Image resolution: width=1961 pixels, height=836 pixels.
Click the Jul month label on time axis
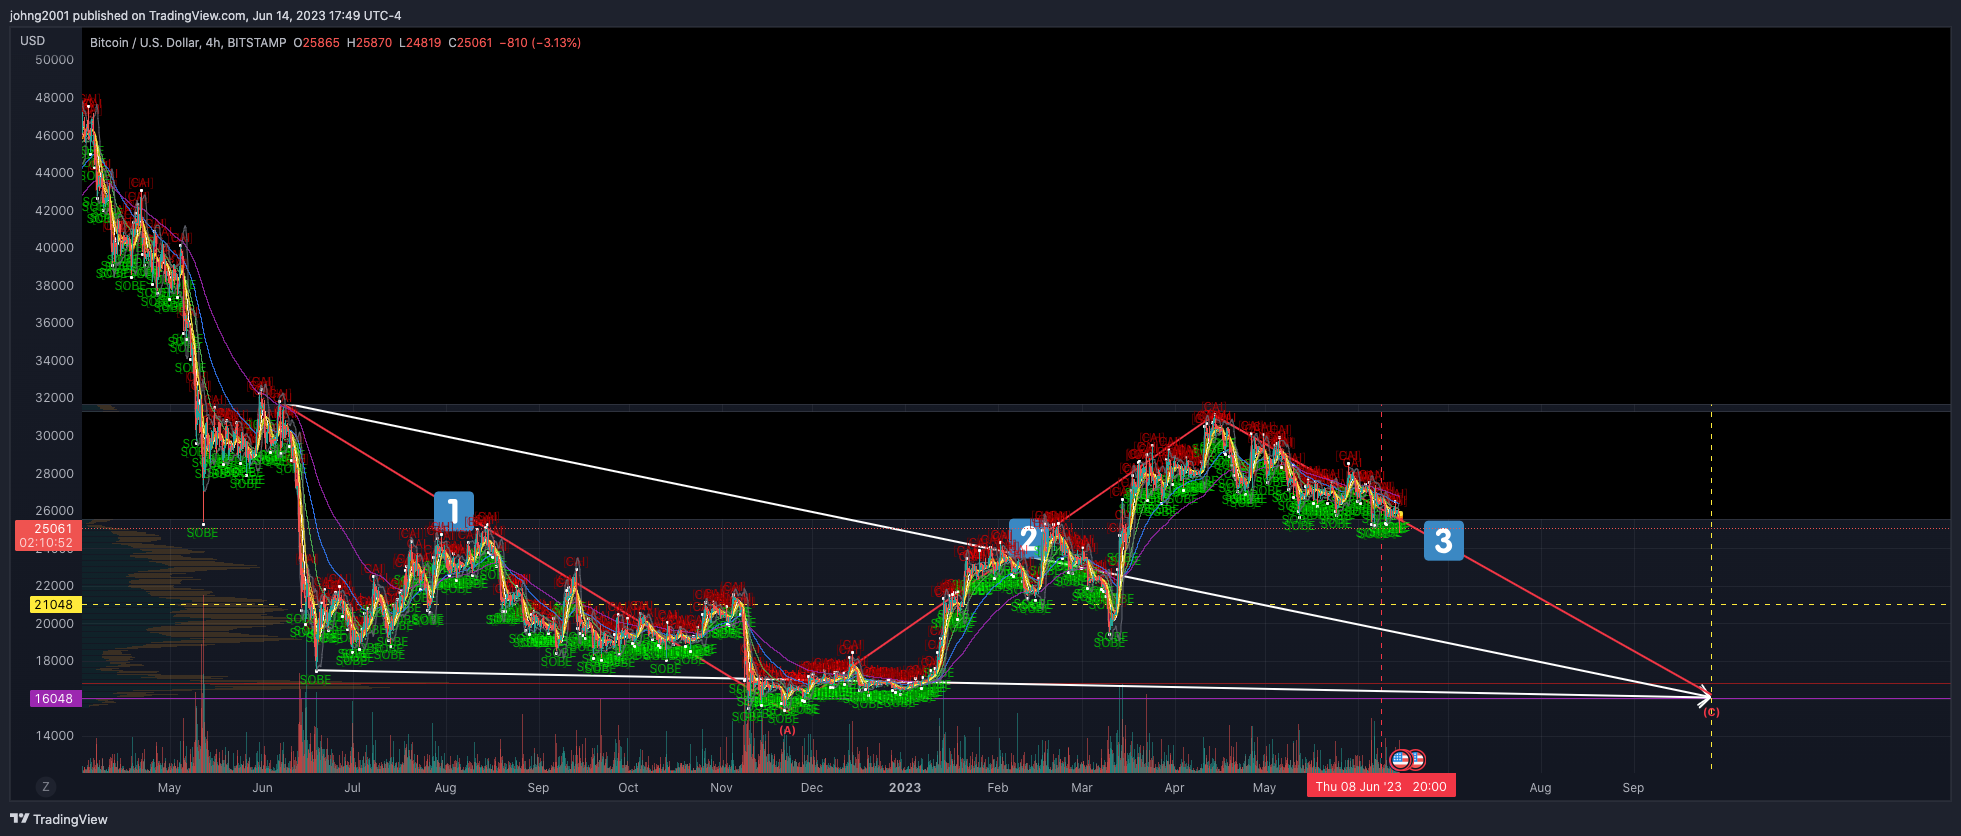[353, 788]
